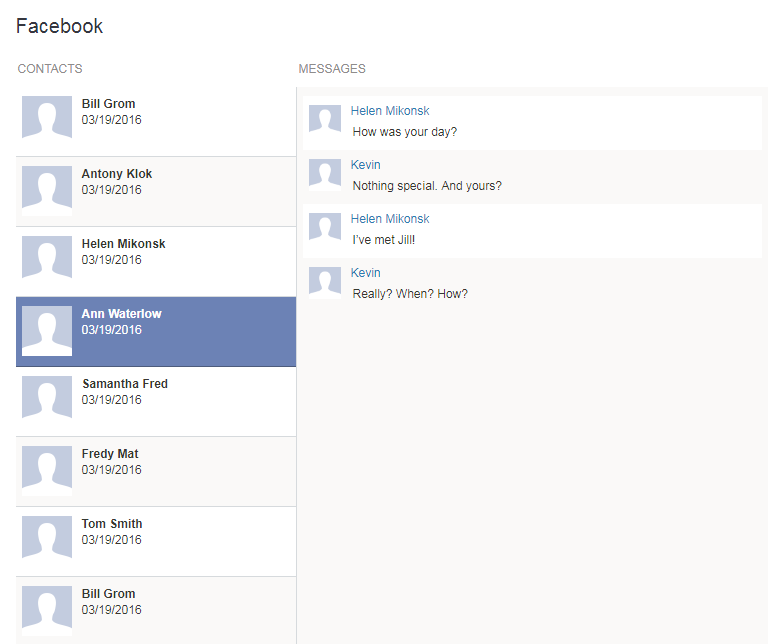Screen dimensions: 776x644
Task: Click Tom Smith's profile avatar
Action: click(x=47, y=541)
